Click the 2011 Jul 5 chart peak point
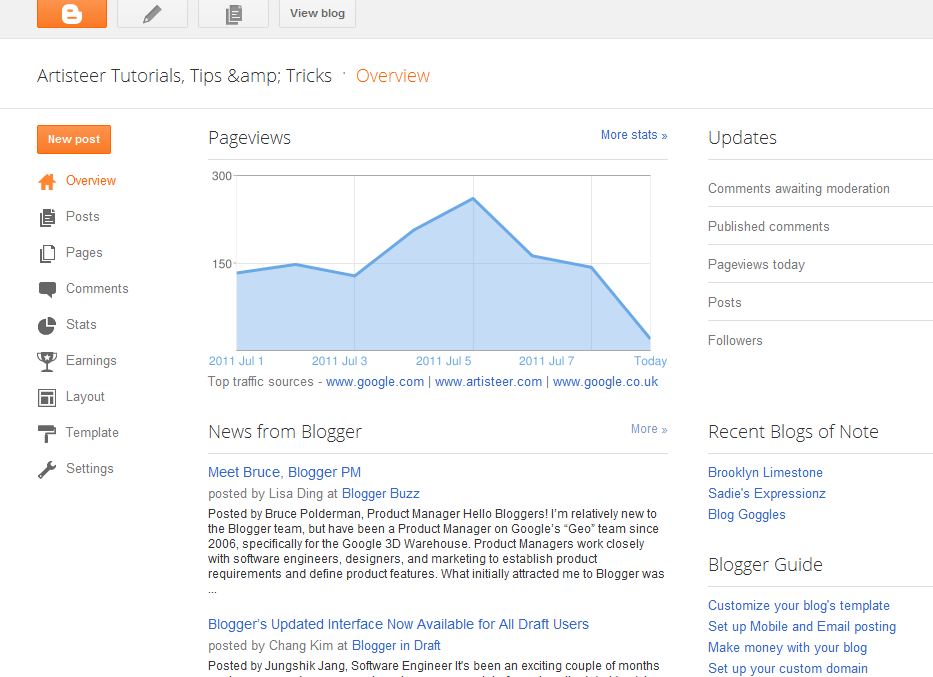The width and height of the screenshot is (933, 677). pyautogui.click(x=473, y=198)
